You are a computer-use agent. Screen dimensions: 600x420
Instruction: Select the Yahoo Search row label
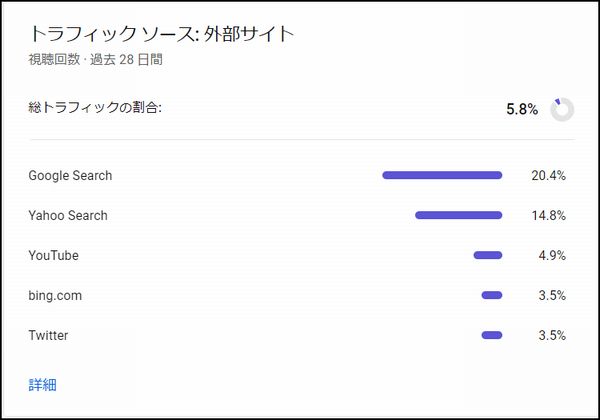pyautogui.click(x=68, y=215)
